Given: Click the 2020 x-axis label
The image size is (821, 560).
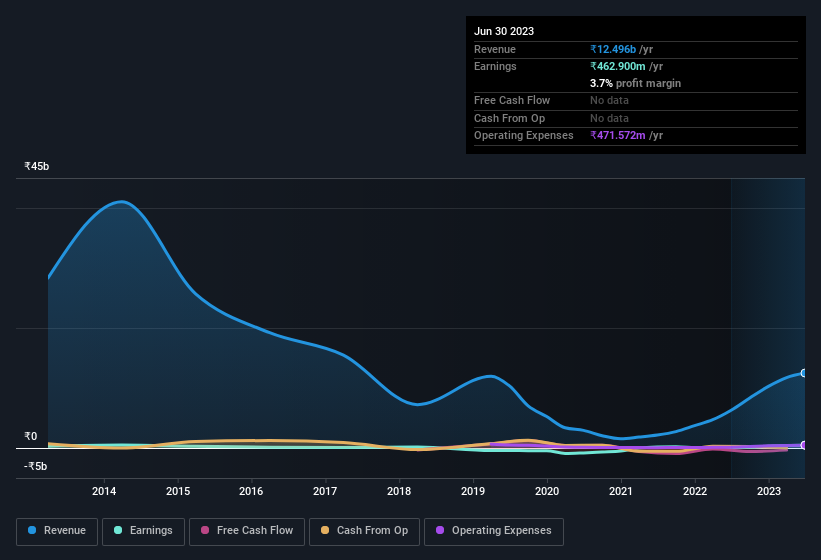Looking at the screenshot, I should (547, 491).
